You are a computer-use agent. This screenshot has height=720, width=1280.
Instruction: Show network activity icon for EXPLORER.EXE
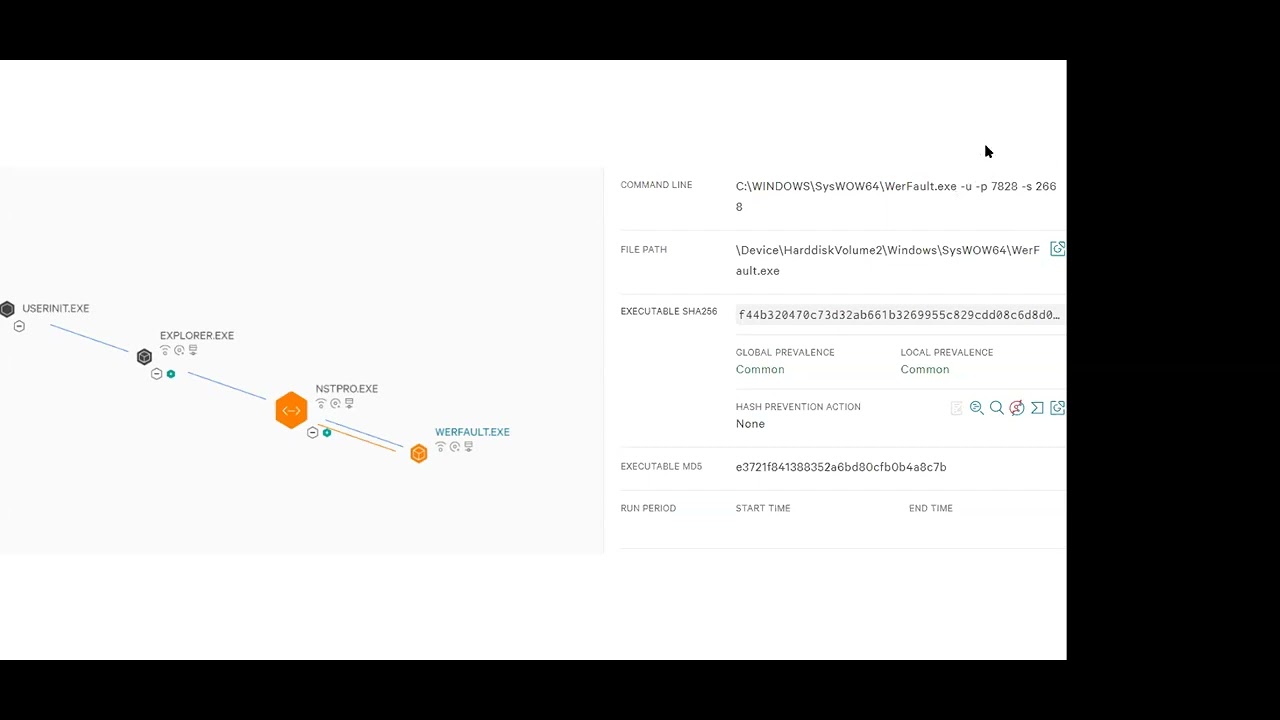tap(165, 350)
